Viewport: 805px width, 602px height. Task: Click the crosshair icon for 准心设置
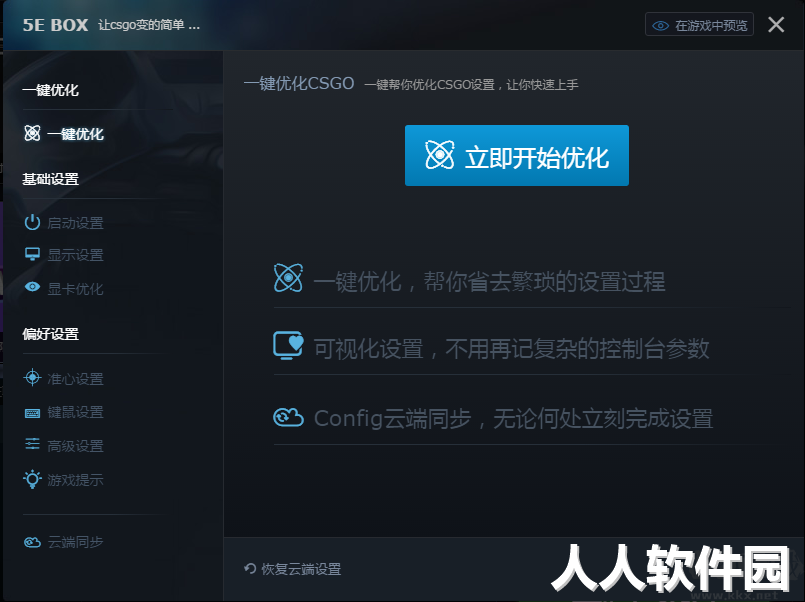pyautogui.click(x=32, y=378)
